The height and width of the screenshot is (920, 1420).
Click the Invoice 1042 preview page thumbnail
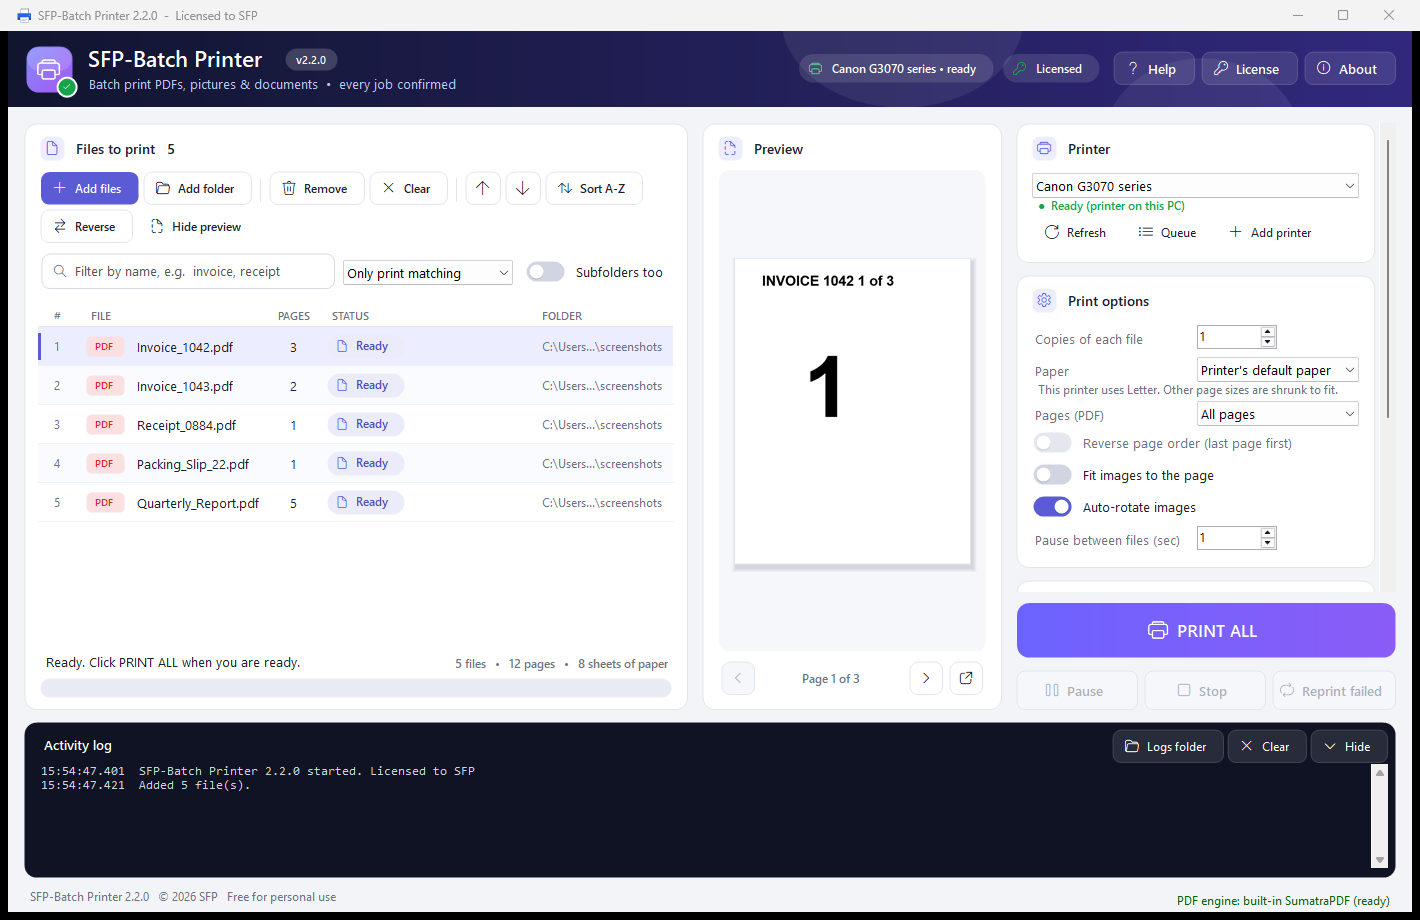tap(853, 412)
